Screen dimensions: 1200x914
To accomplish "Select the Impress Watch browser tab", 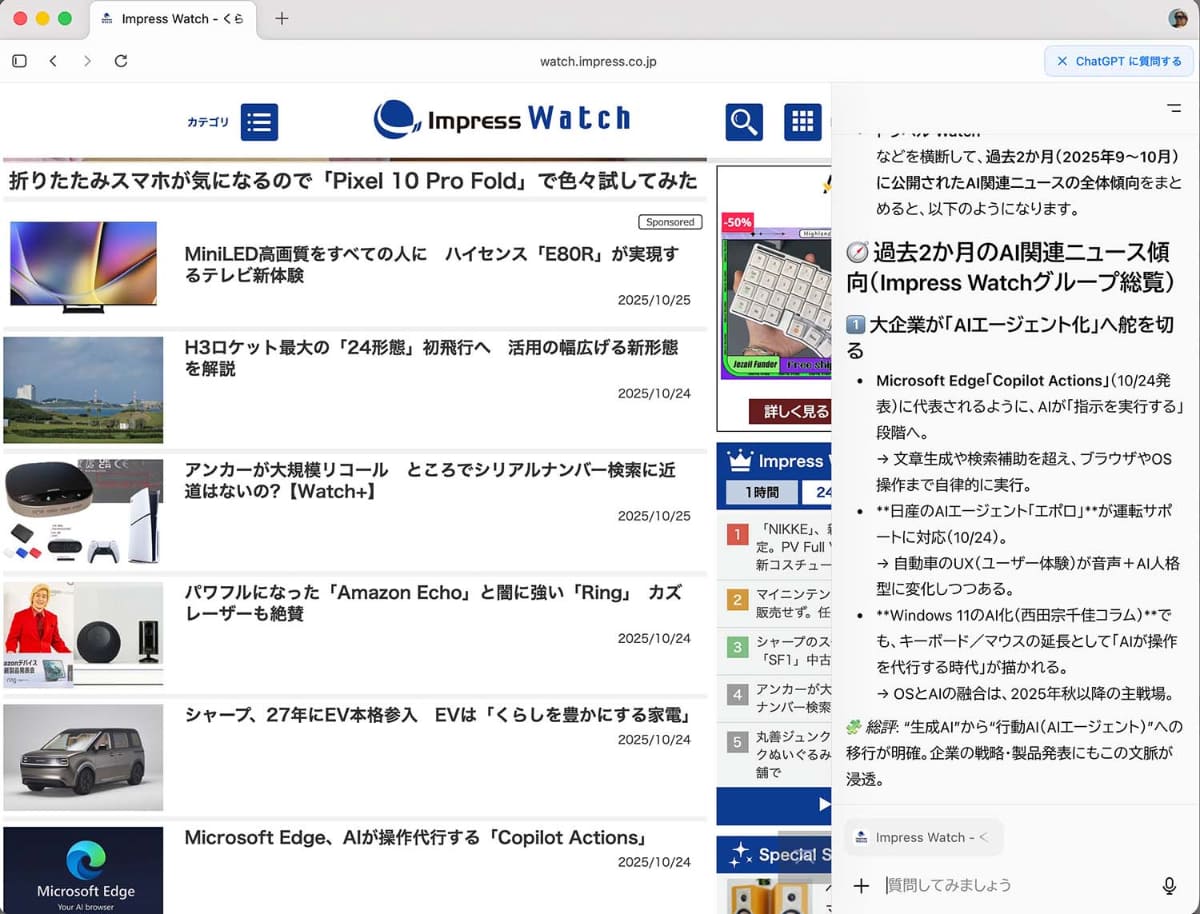I will click(172, 19).
